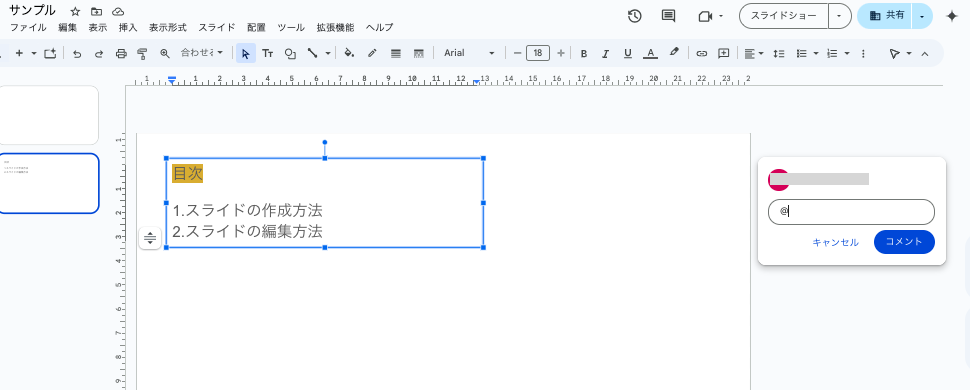Image resolution: width=970 pixels, height=390 pixels.
Task: Expand the new slide layout dropdown
Action: tap(33, 53)
